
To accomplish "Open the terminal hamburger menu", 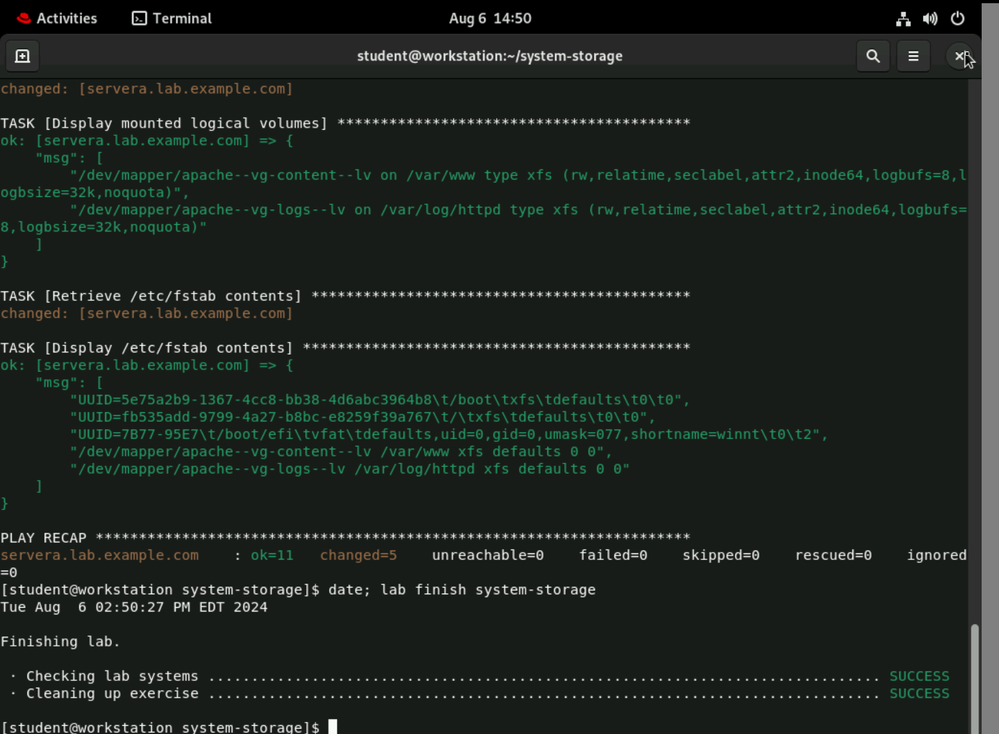I will (x=913, y=56).
